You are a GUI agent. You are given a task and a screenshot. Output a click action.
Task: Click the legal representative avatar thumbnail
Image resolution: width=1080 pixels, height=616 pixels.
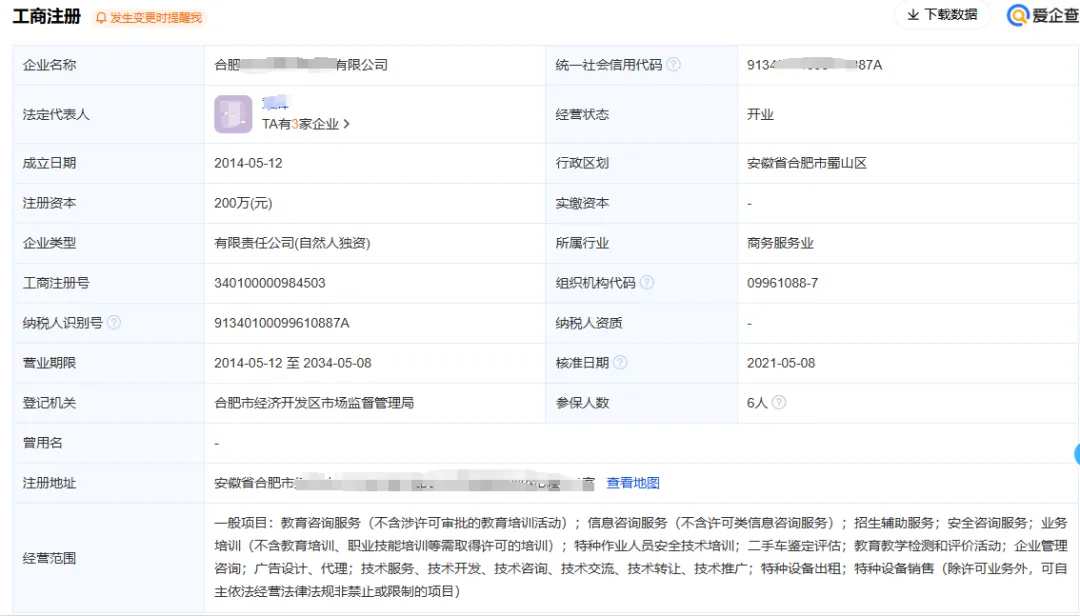tap(233, 114)
